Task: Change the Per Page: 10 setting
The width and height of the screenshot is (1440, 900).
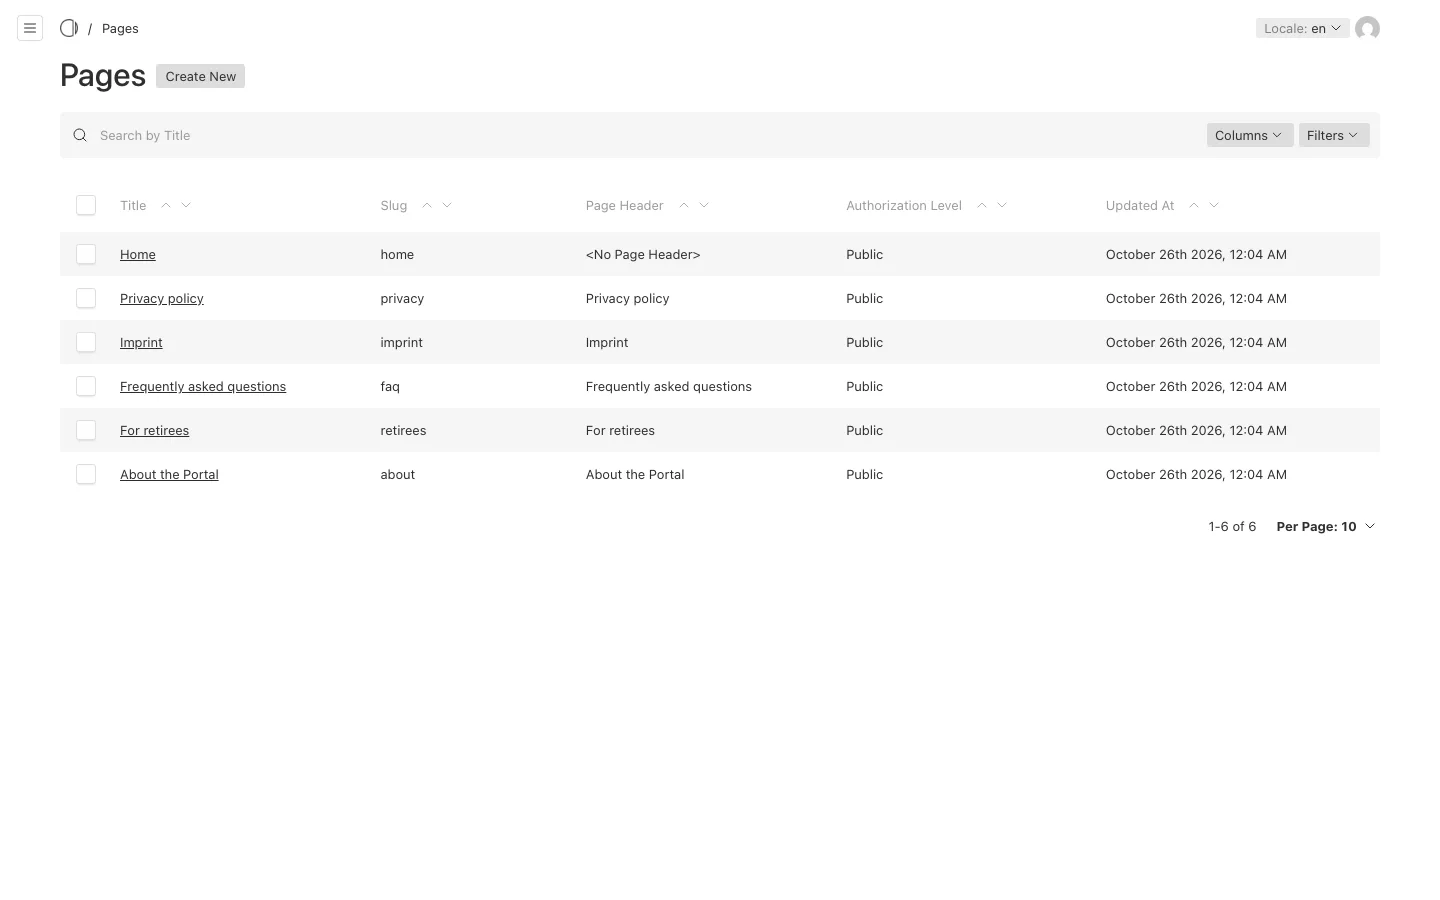Action: pos(1326,526)
